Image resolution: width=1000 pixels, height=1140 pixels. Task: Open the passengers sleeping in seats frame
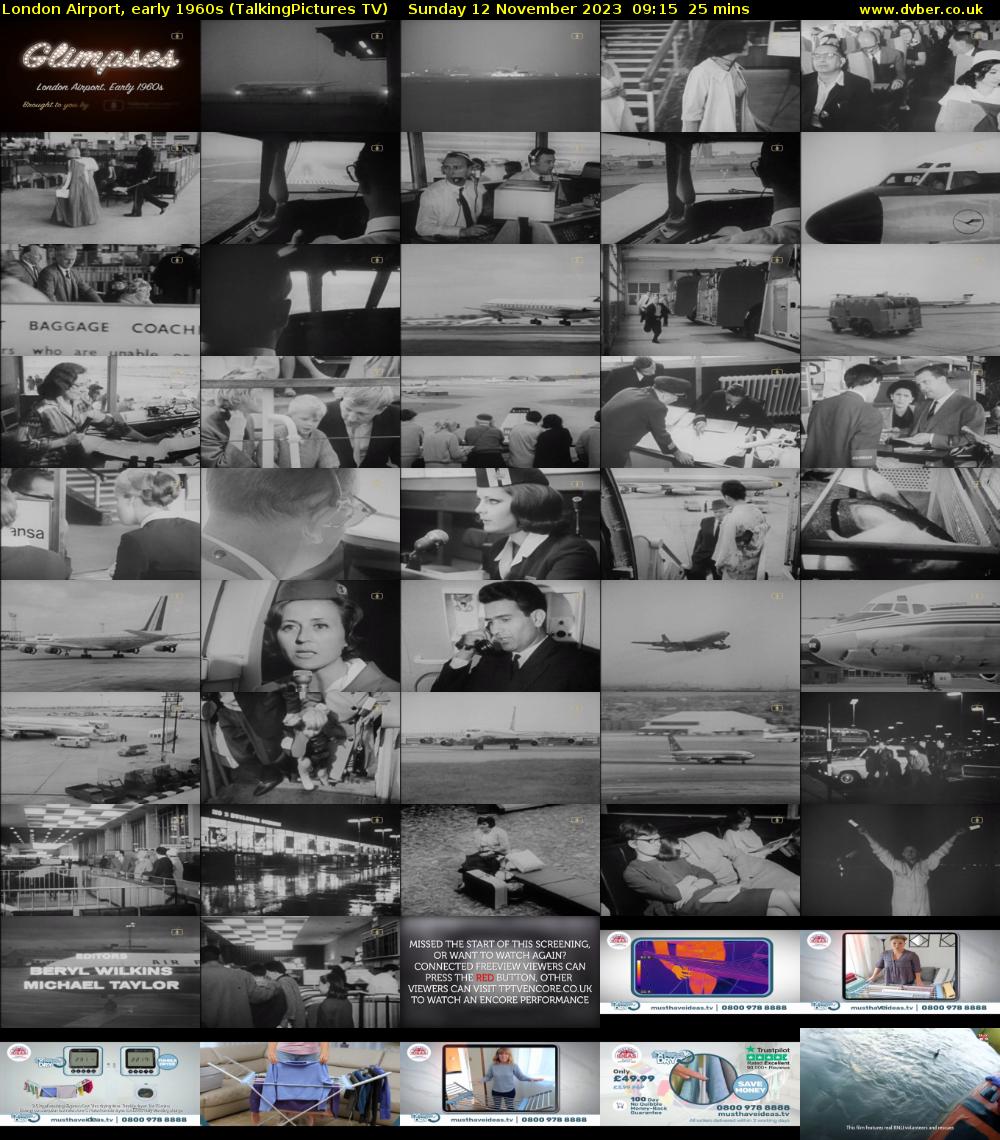(x=700, y=859)
